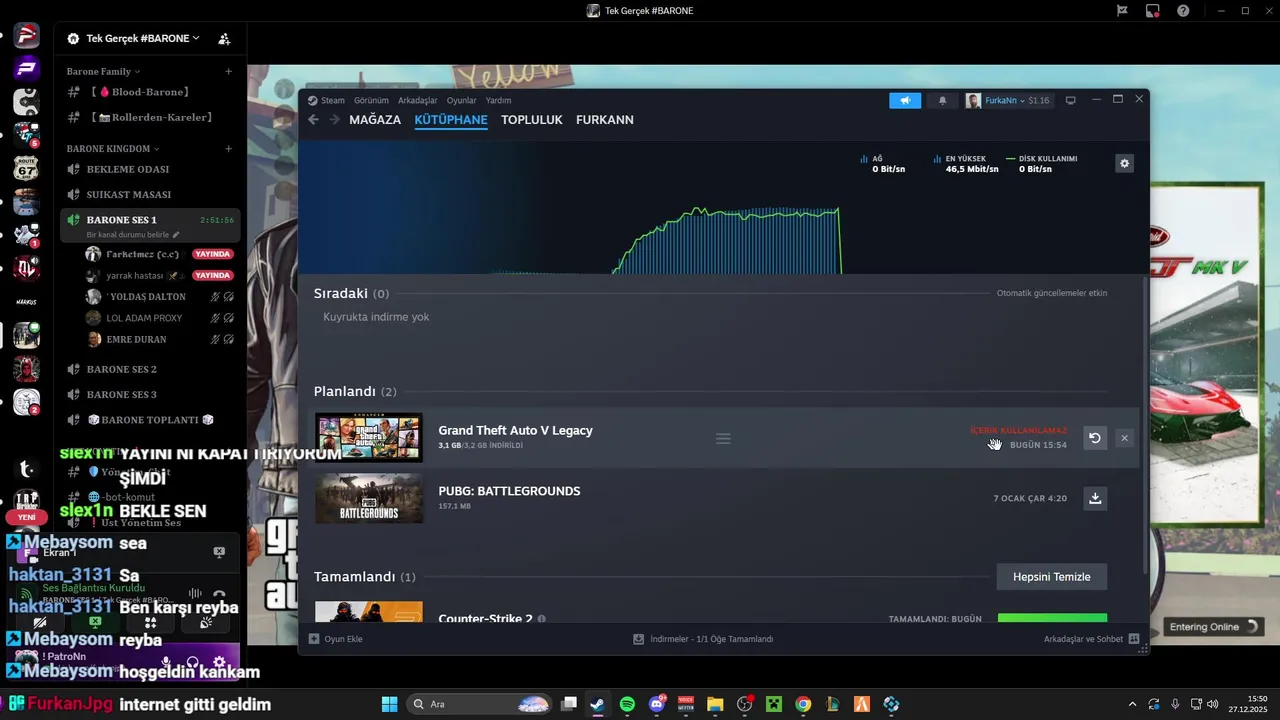Click the PUBG: BATTLEGROUNDS thumbnail
Screen dimensions: 1280x720
pyautogui.click(x=369, y=498)
